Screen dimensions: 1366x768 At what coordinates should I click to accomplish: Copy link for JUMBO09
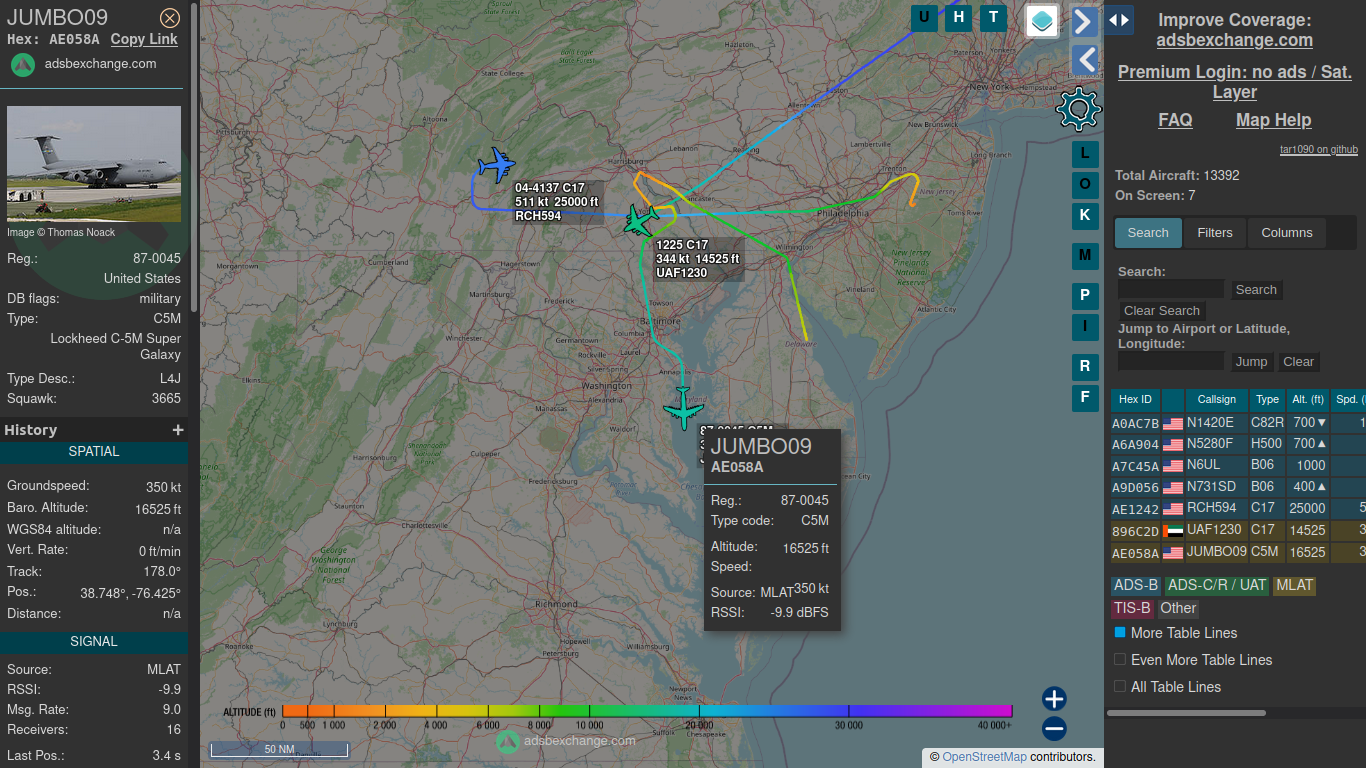click(x=144, y=39)
